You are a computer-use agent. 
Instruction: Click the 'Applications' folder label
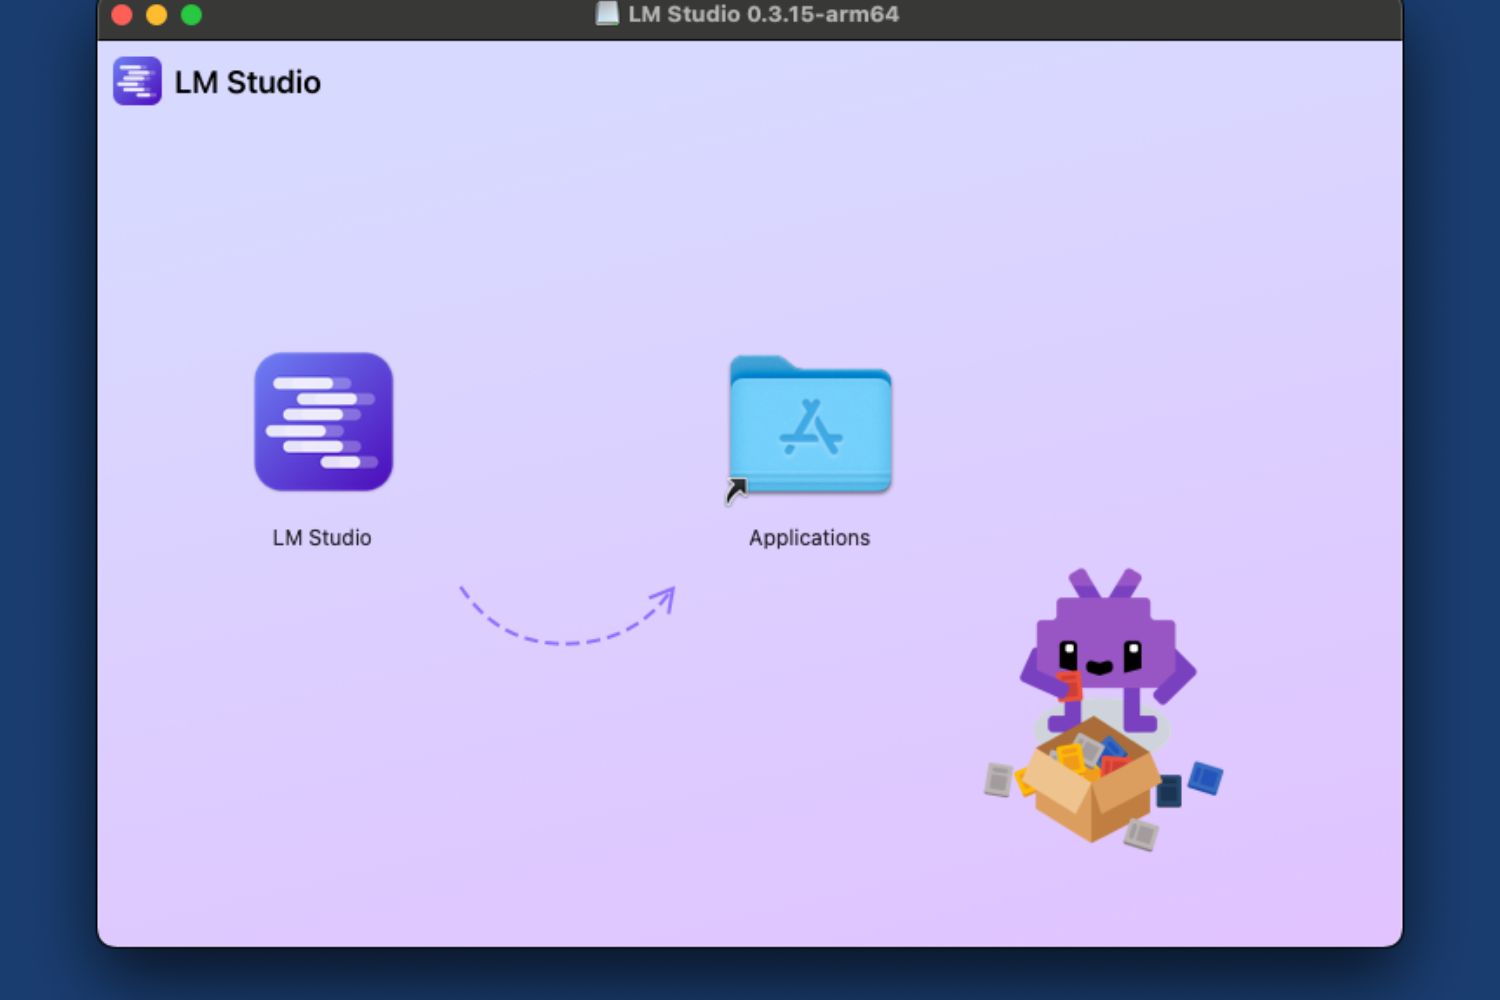pos(809,538)
